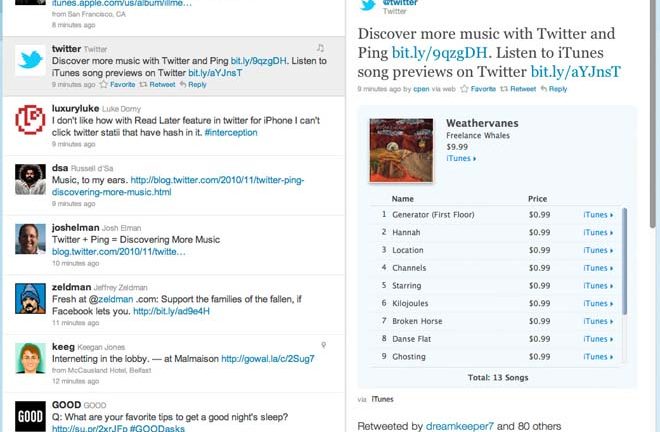Open zeldman's avatar
This screenshot has width=660, height=432.
(30, 299)
